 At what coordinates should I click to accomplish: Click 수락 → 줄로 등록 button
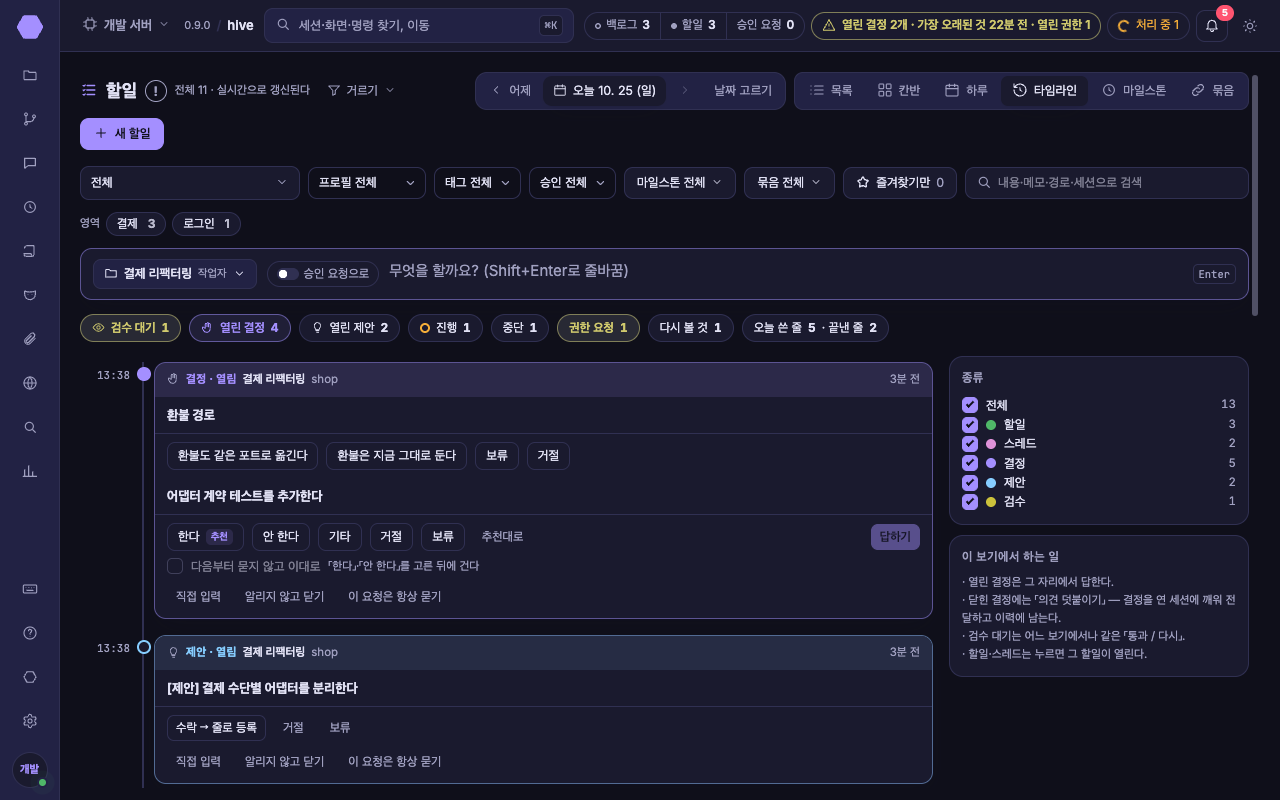(x=217, y=728)
